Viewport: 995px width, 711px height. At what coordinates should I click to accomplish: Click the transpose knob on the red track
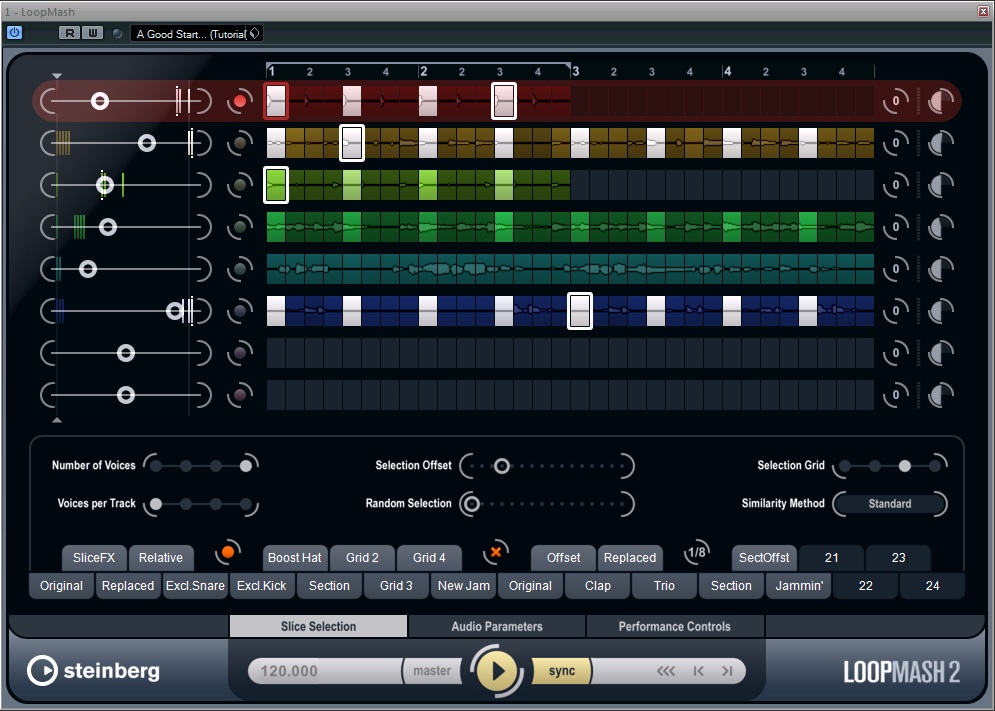click(x=895, y=101)
